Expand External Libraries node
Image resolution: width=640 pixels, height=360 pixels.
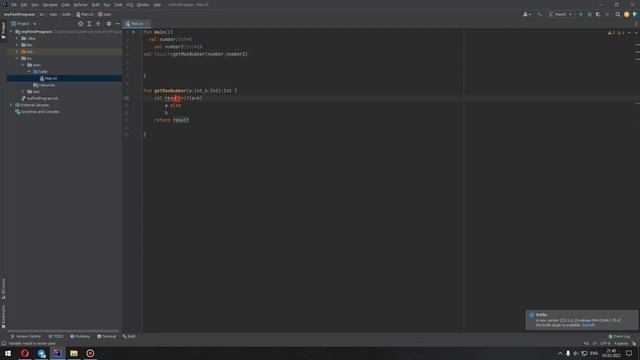[x=11, y=105]
